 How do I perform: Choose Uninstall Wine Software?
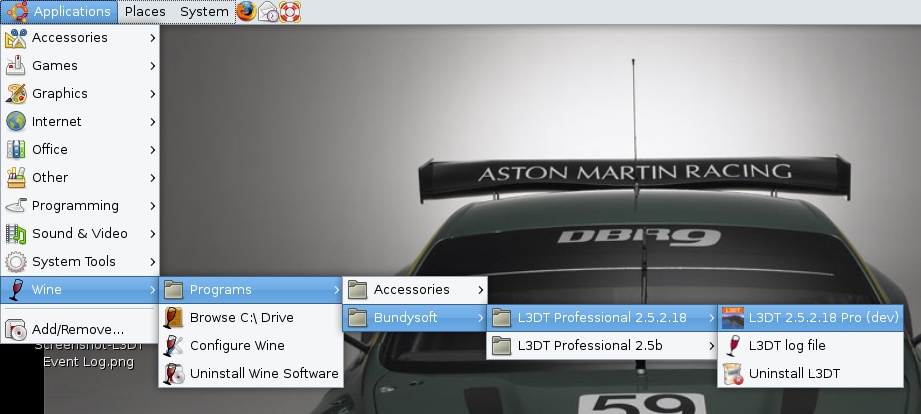tap(263, 374)
